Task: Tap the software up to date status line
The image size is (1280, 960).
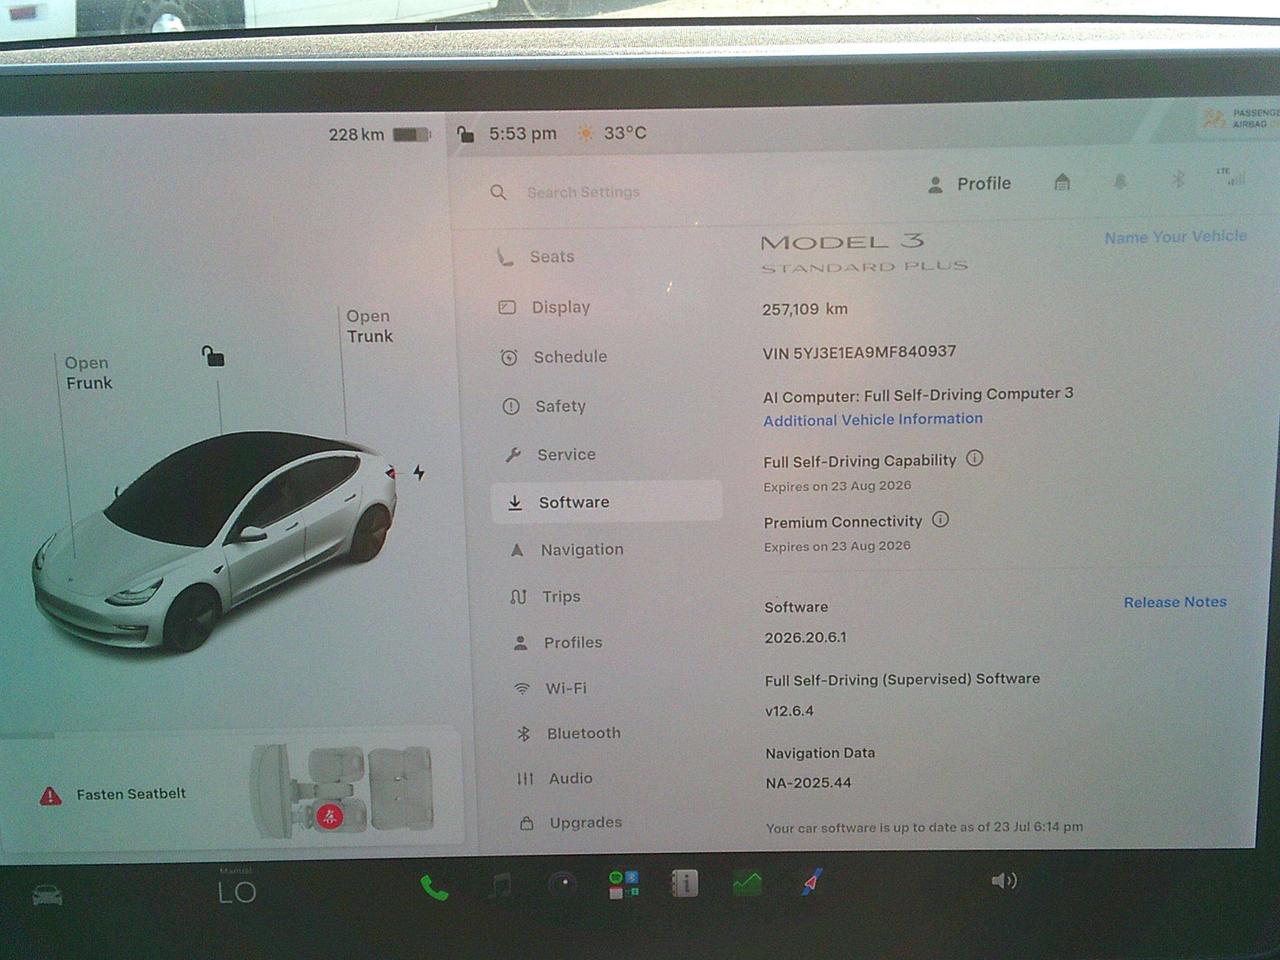Action: coord(924,827)
